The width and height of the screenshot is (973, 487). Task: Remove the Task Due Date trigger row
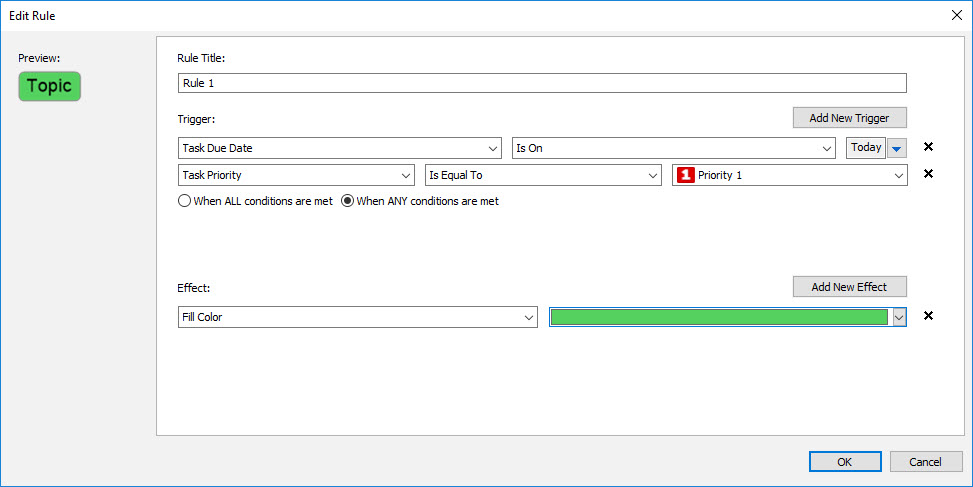928,147
